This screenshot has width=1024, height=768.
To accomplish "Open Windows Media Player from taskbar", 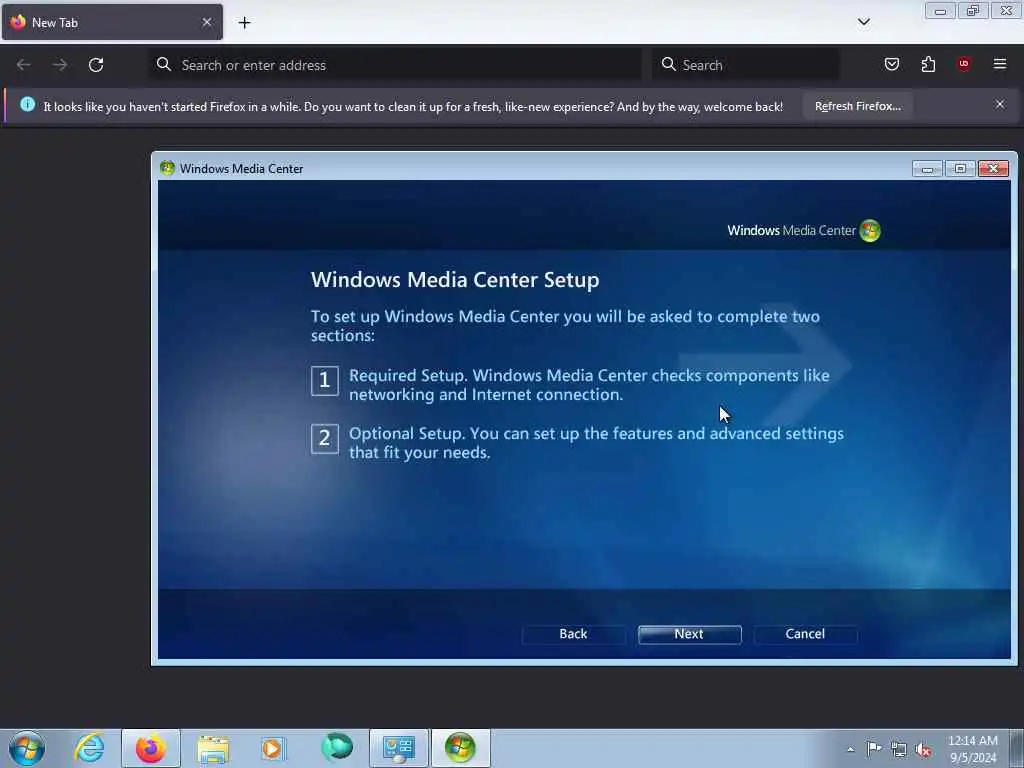I will point(274,748).
